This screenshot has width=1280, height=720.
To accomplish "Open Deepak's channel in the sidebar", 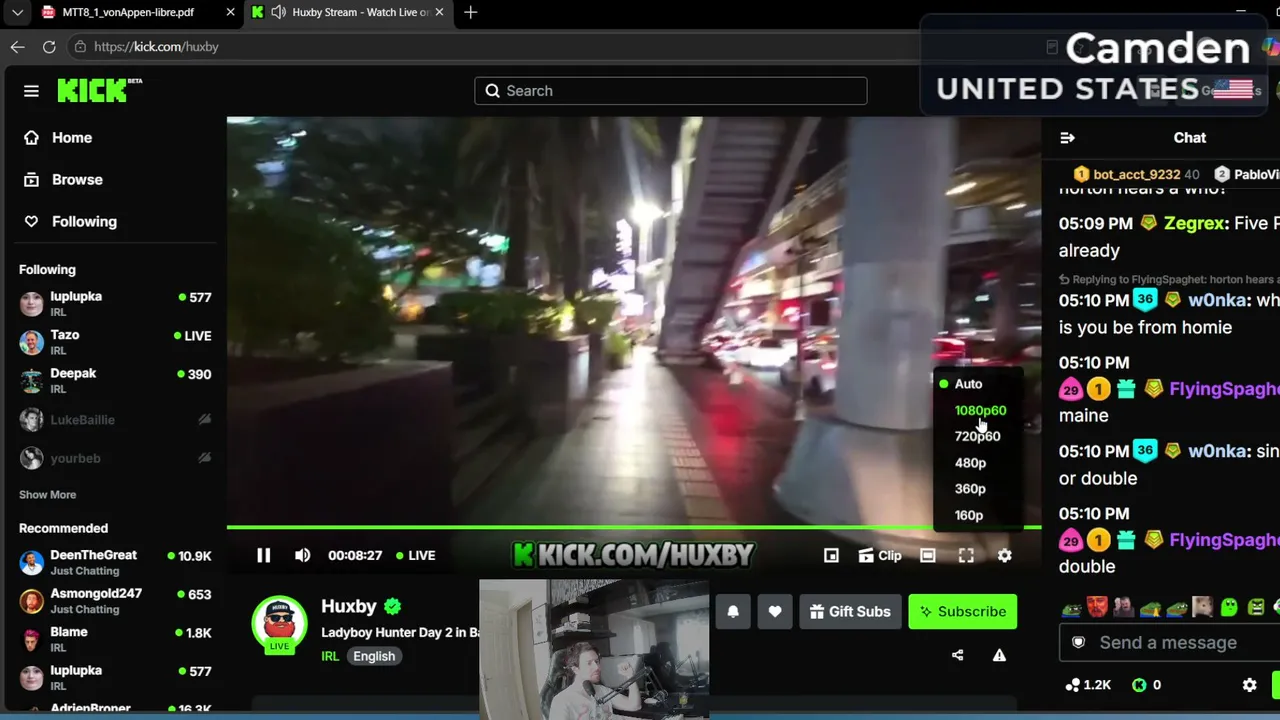I will (x=116, y=380).
